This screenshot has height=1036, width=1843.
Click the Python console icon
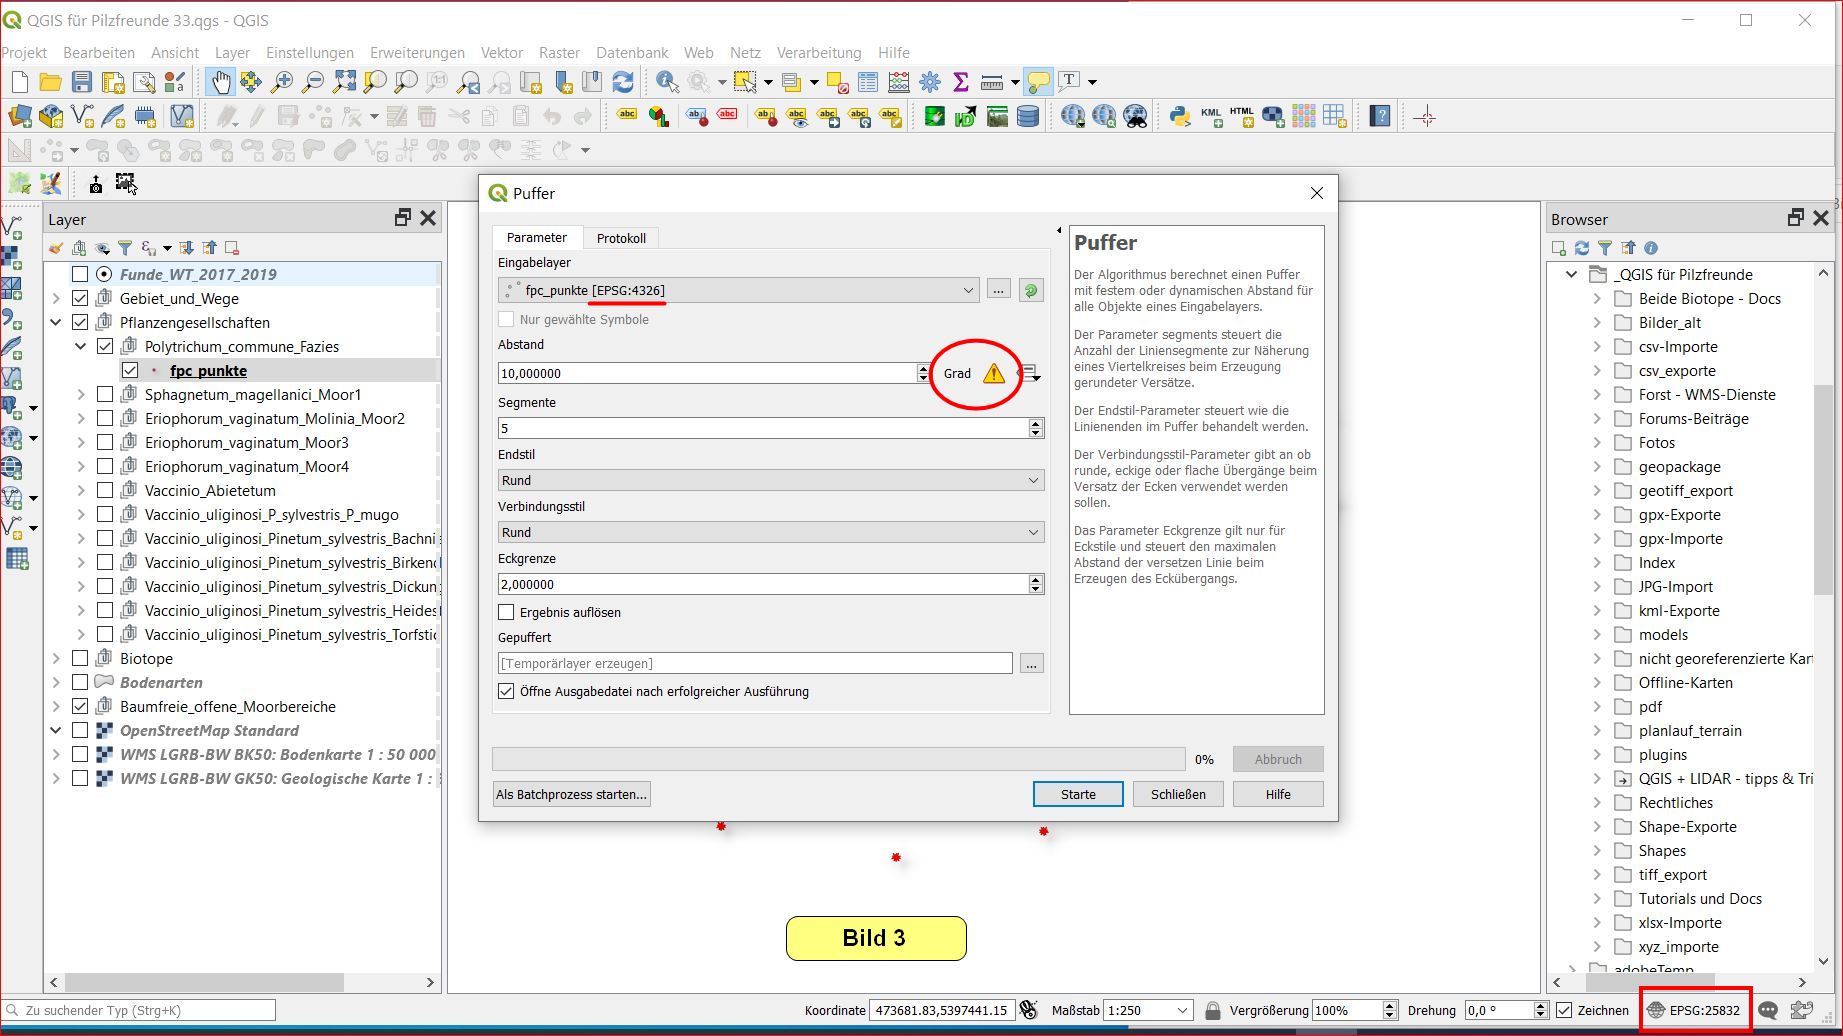pos(1180,117)
